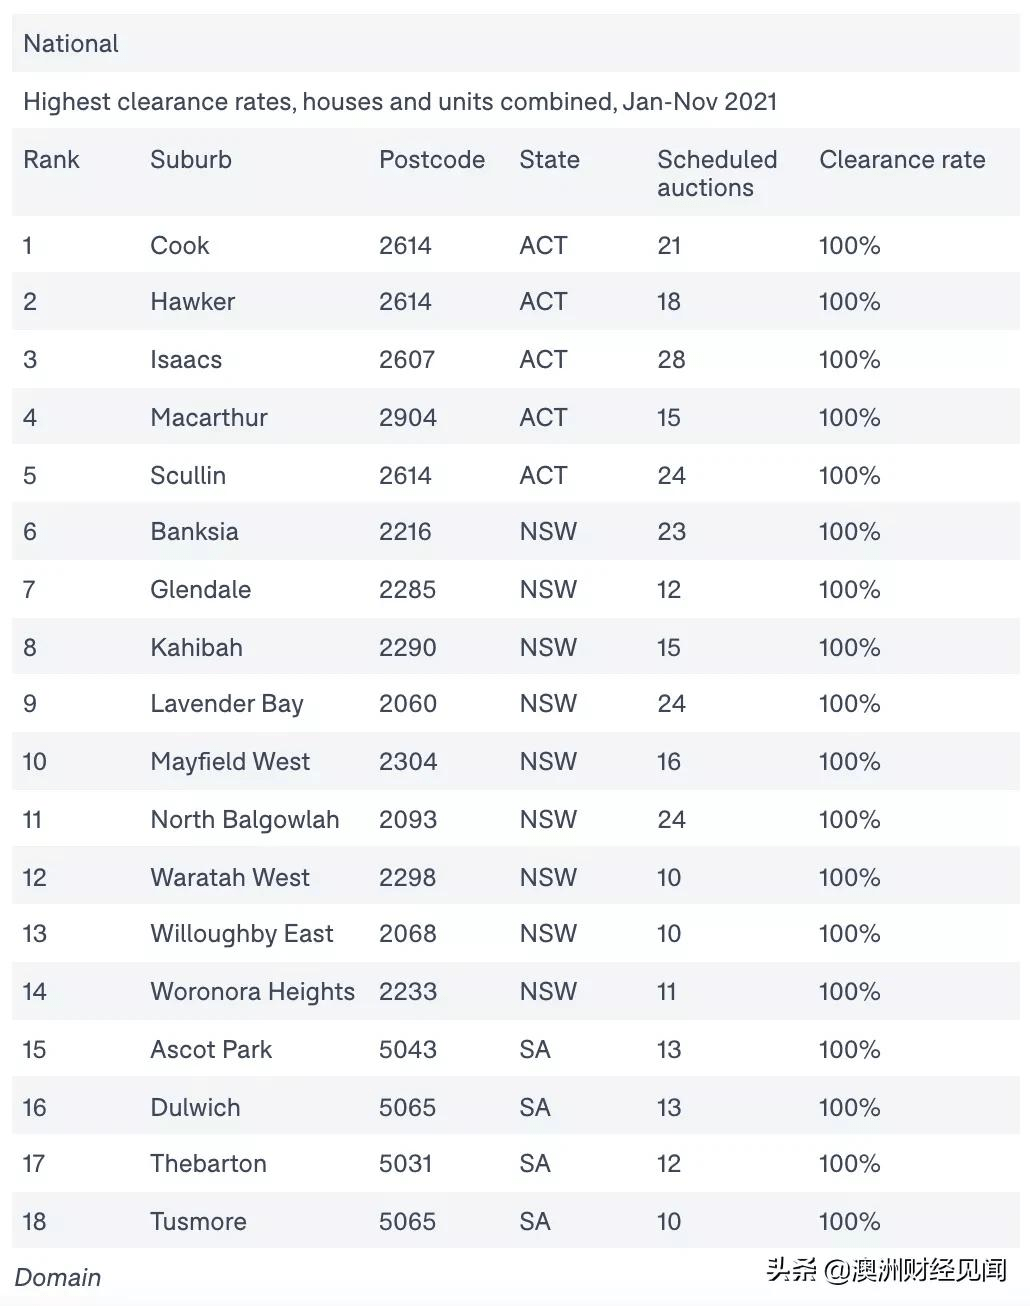The height and width of the screenshot is (1306, 1030).
Task: Select the Postcode column header
Action: click(x=431, y=160)
